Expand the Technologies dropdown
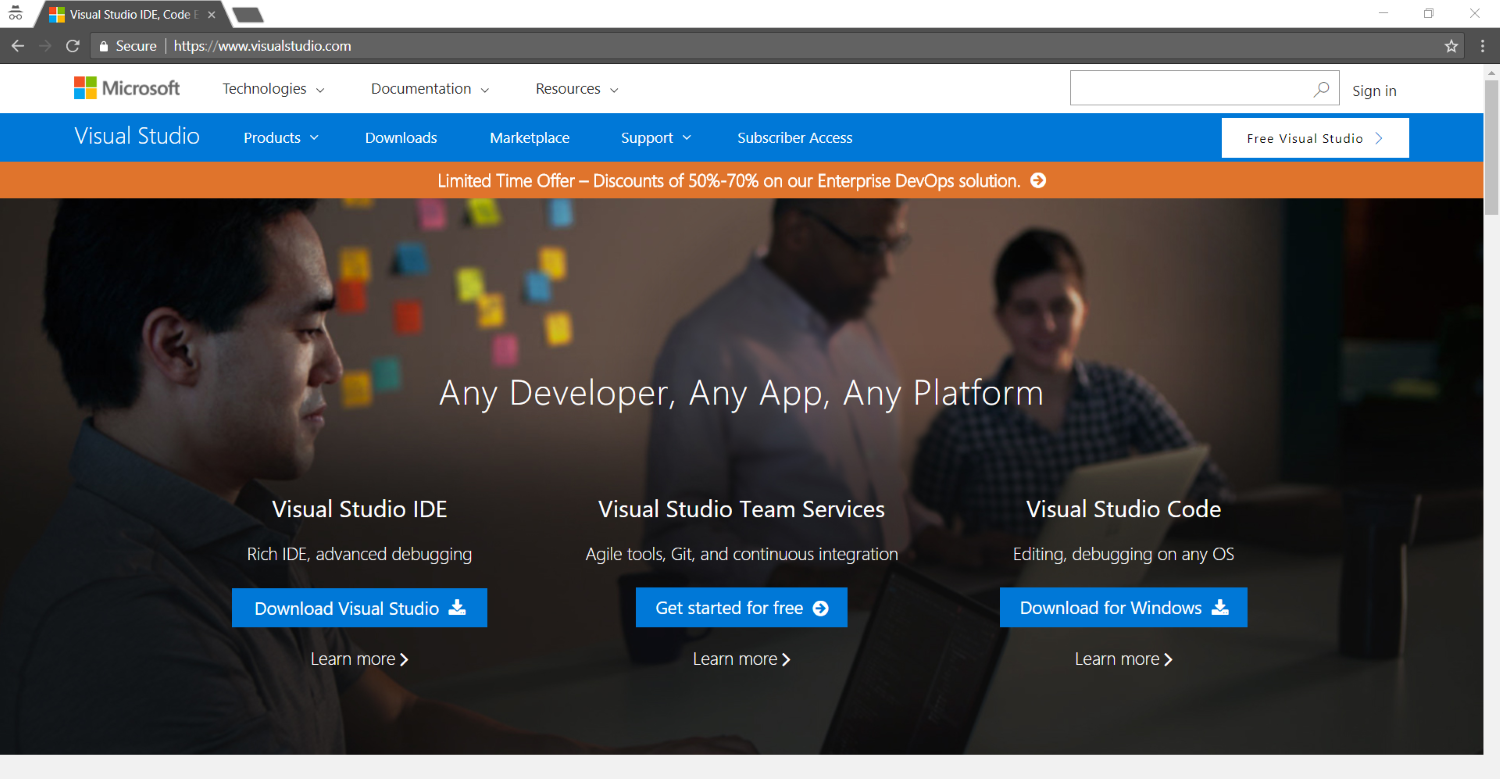This screenshot has width=1500, height=779. click(x=273, y=89)
